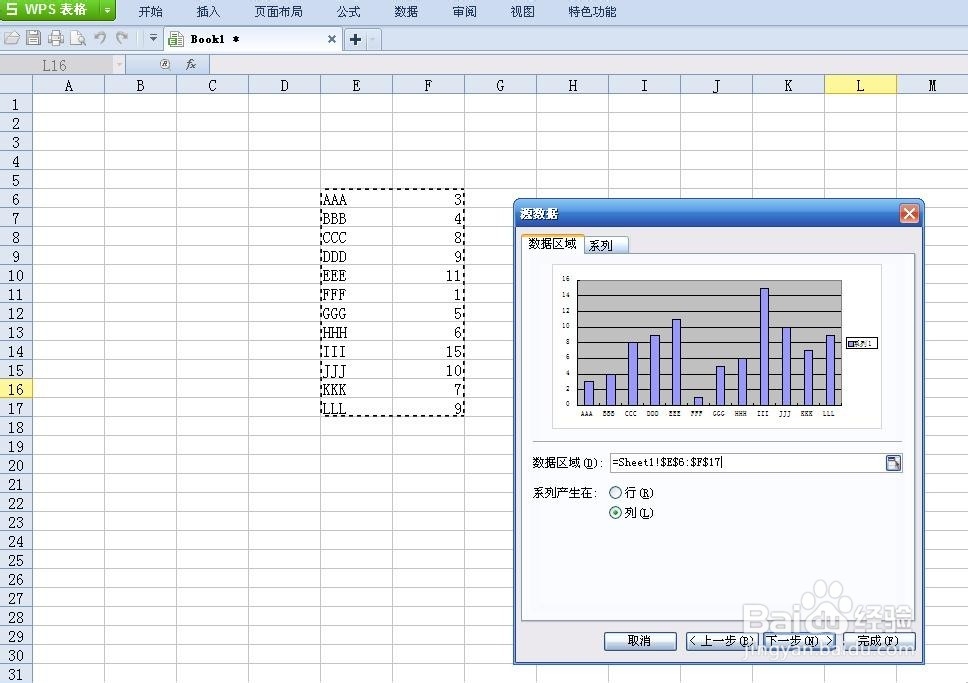Viewport: 968px width, 683px height.
Task: Click cell containing EEE
Action: 356,275
